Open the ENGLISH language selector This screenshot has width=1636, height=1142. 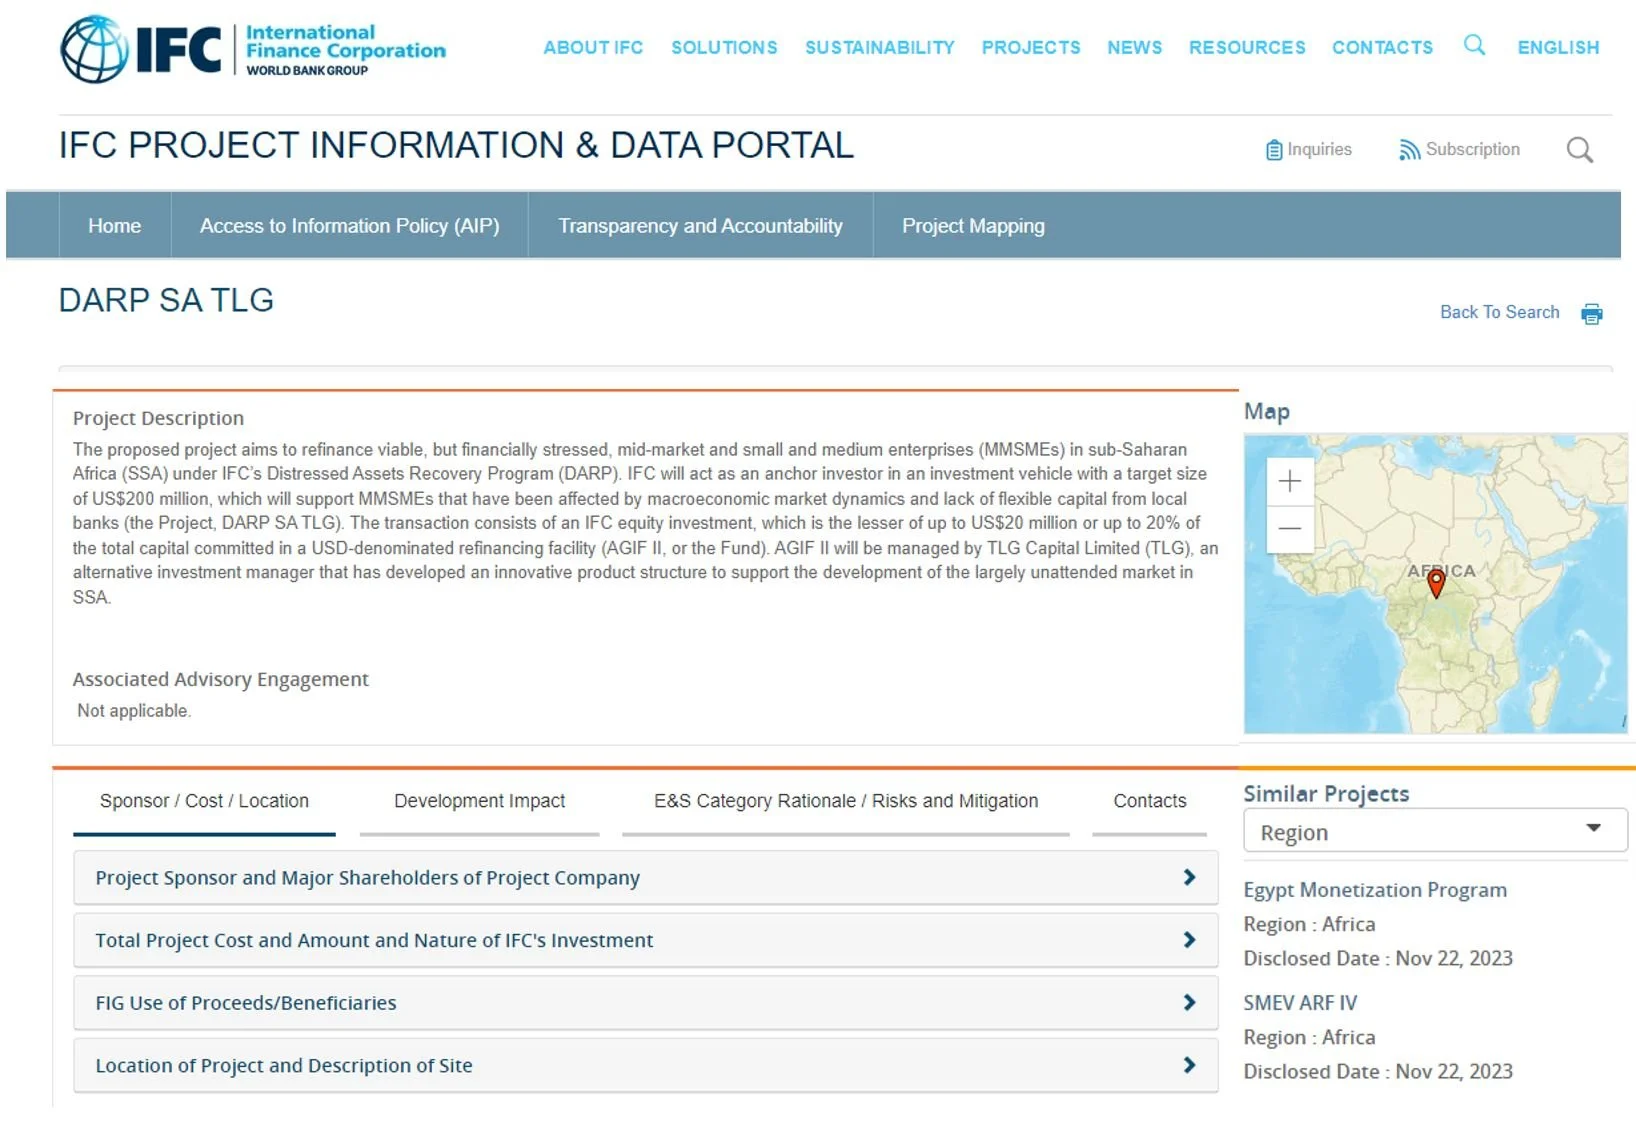(x=1558, y=47)
